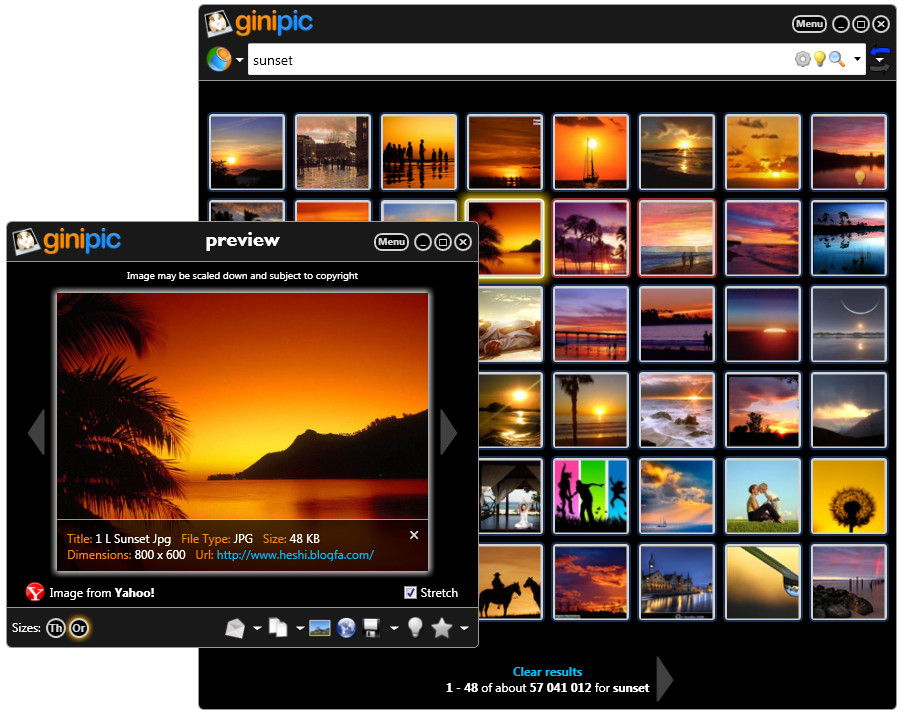Viewport: 910px width, 722px height.
Task: Click the yellow lightbulb icon in search box
Action: tap(819, 59)
